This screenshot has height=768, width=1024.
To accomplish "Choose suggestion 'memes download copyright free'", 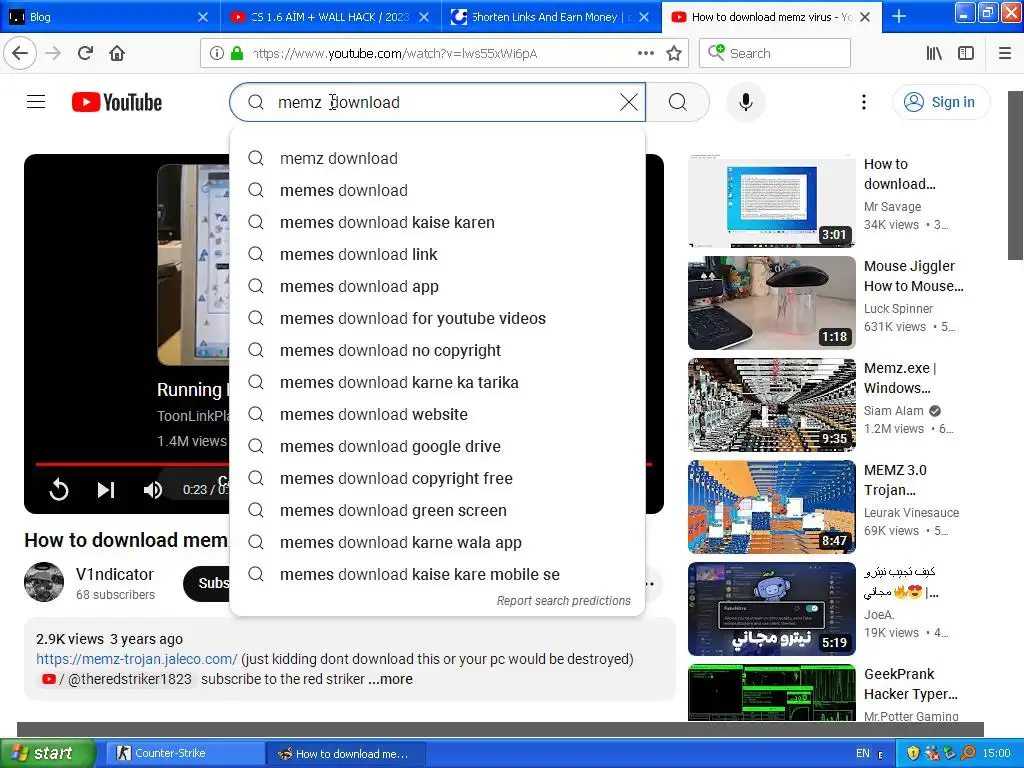I will tap(437, 478).
